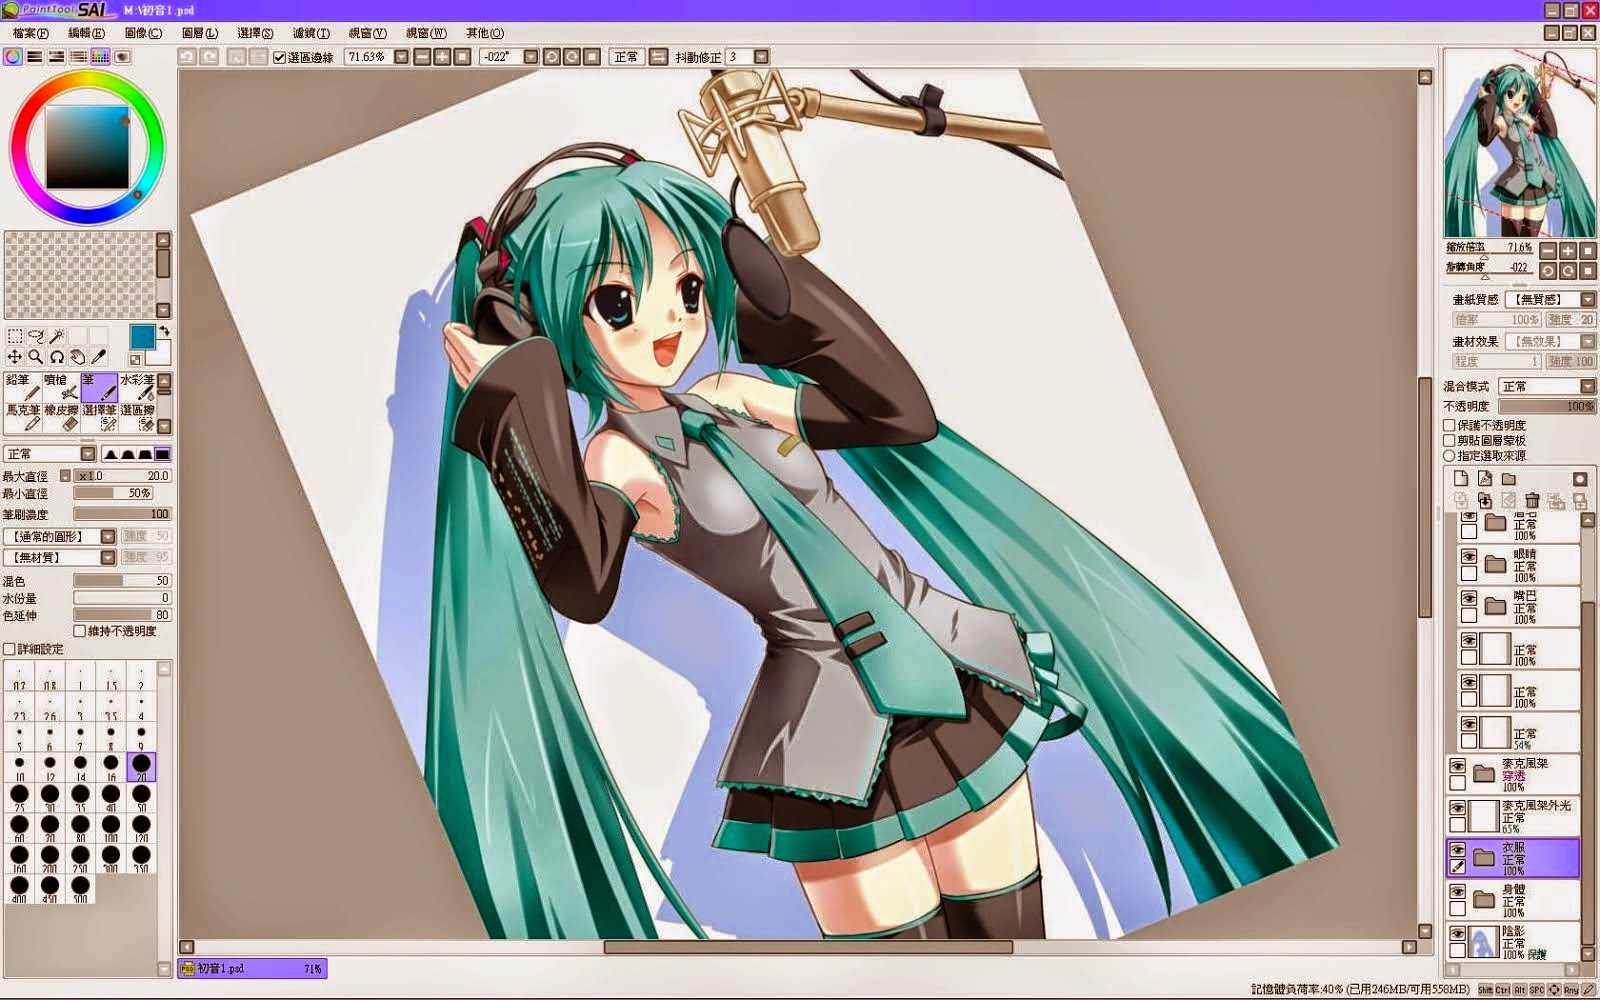Create new linework layer

click(1485, 479)
